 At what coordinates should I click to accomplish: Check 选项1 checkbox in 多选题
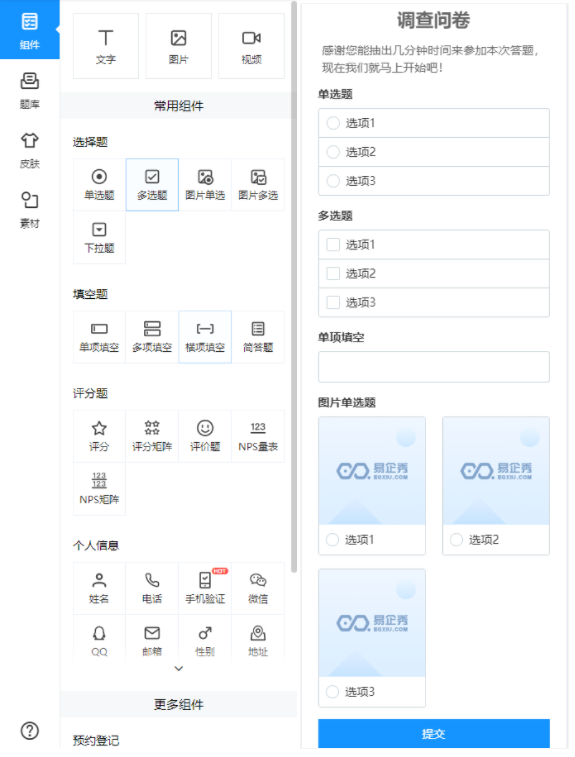(333, 245)
